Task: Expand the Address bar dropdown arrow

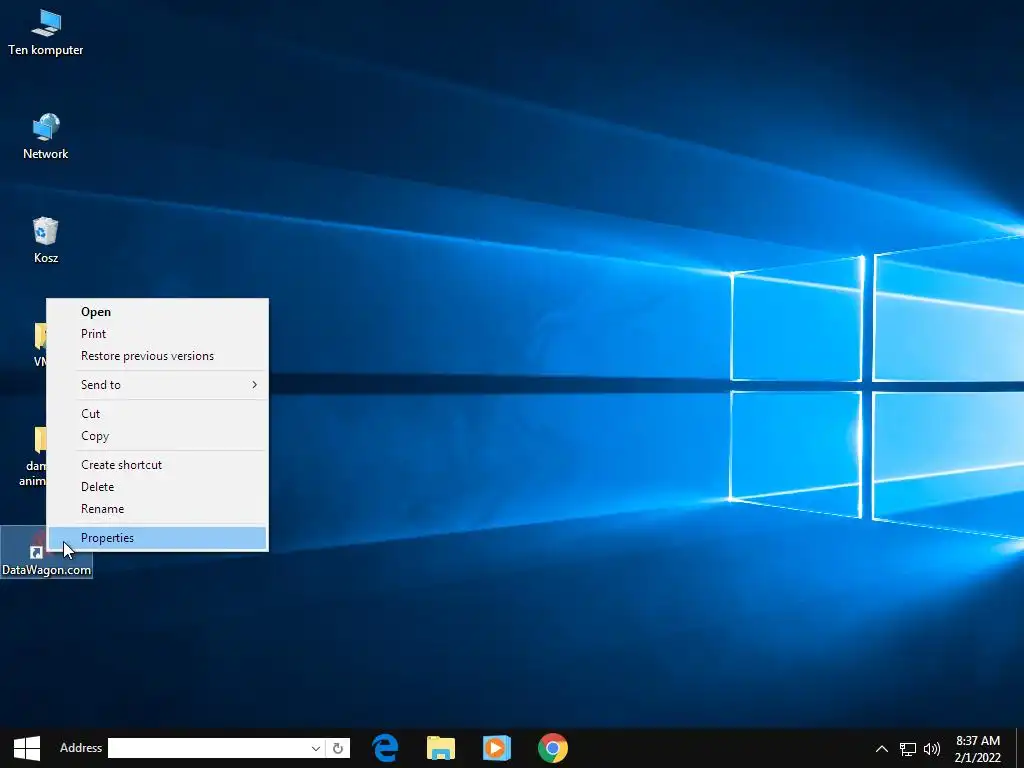Action: [315, 748]
